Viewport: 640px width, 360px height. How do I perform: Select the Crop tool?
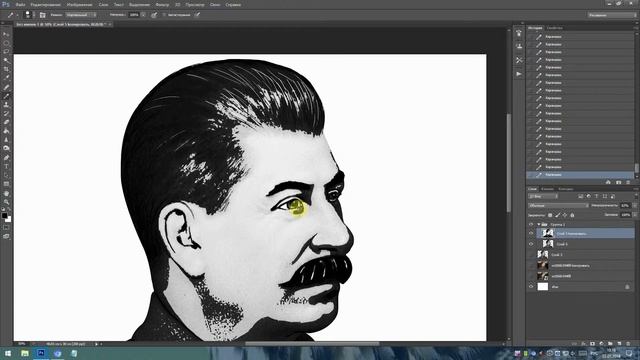[6, 69]
